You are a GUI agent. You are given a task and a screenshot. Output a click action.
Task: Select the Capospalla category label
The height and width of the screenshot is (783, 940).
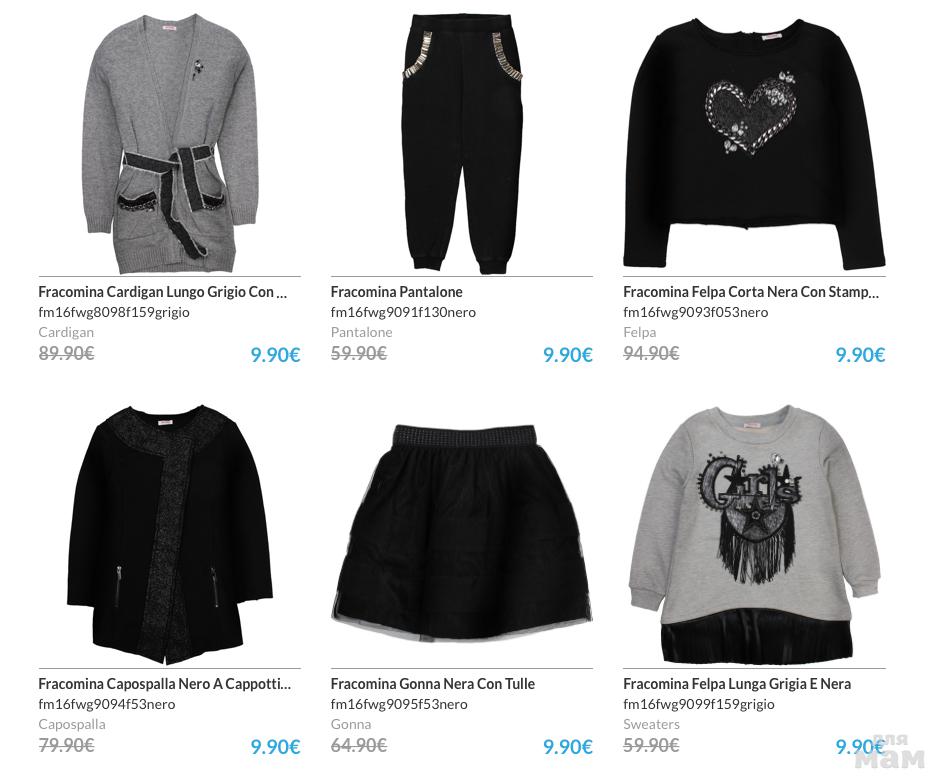(72, 724)
